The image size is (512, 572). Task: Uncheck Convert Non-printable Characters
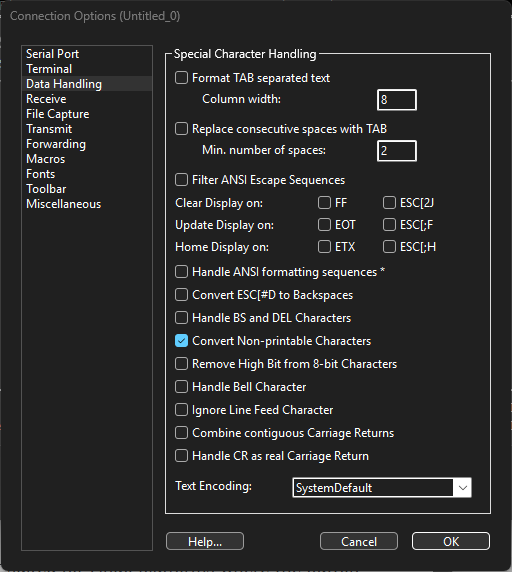point(181,341)
